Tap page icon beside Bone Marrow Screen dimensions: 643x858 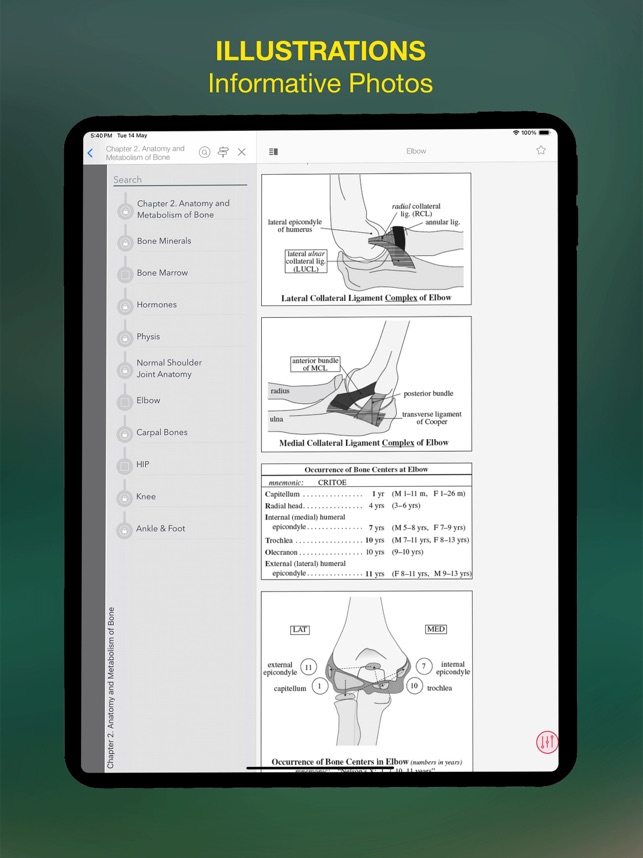tap(125, 274)
